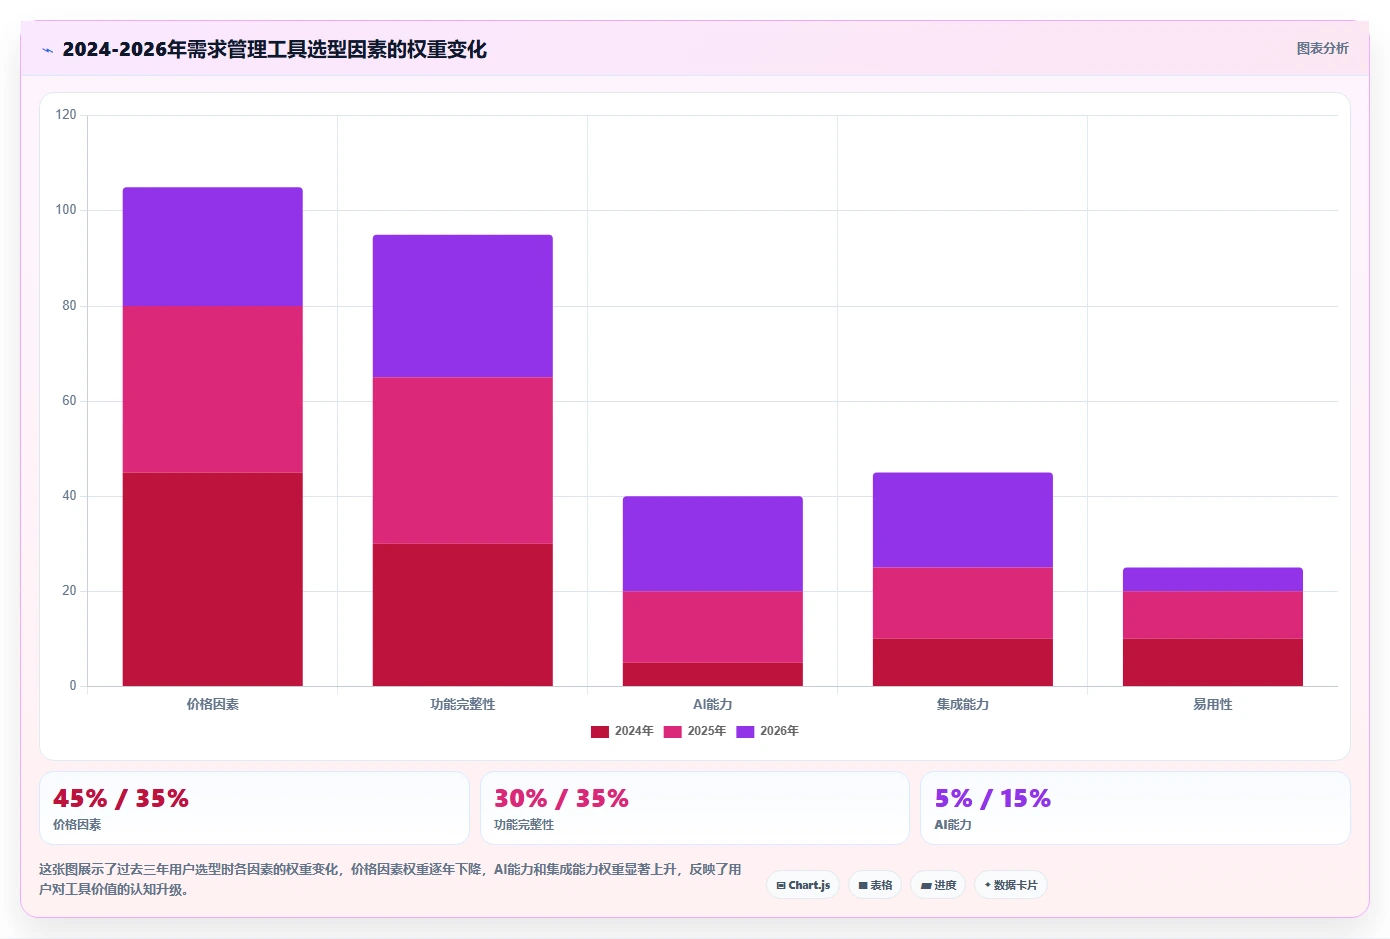The height and width of the screenshot is (939, 1390).
Task: Click the 价格因素 caption in the stat card
Action: pyautogui.click(x=77, y=825)
